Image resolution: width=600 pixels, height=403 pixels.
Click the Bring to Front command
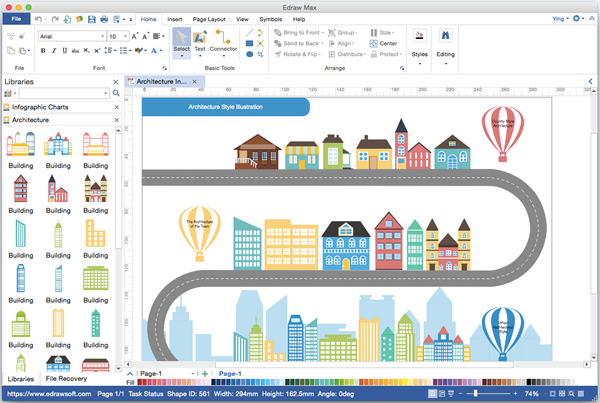pyautogui.click(x=298, y=32)
